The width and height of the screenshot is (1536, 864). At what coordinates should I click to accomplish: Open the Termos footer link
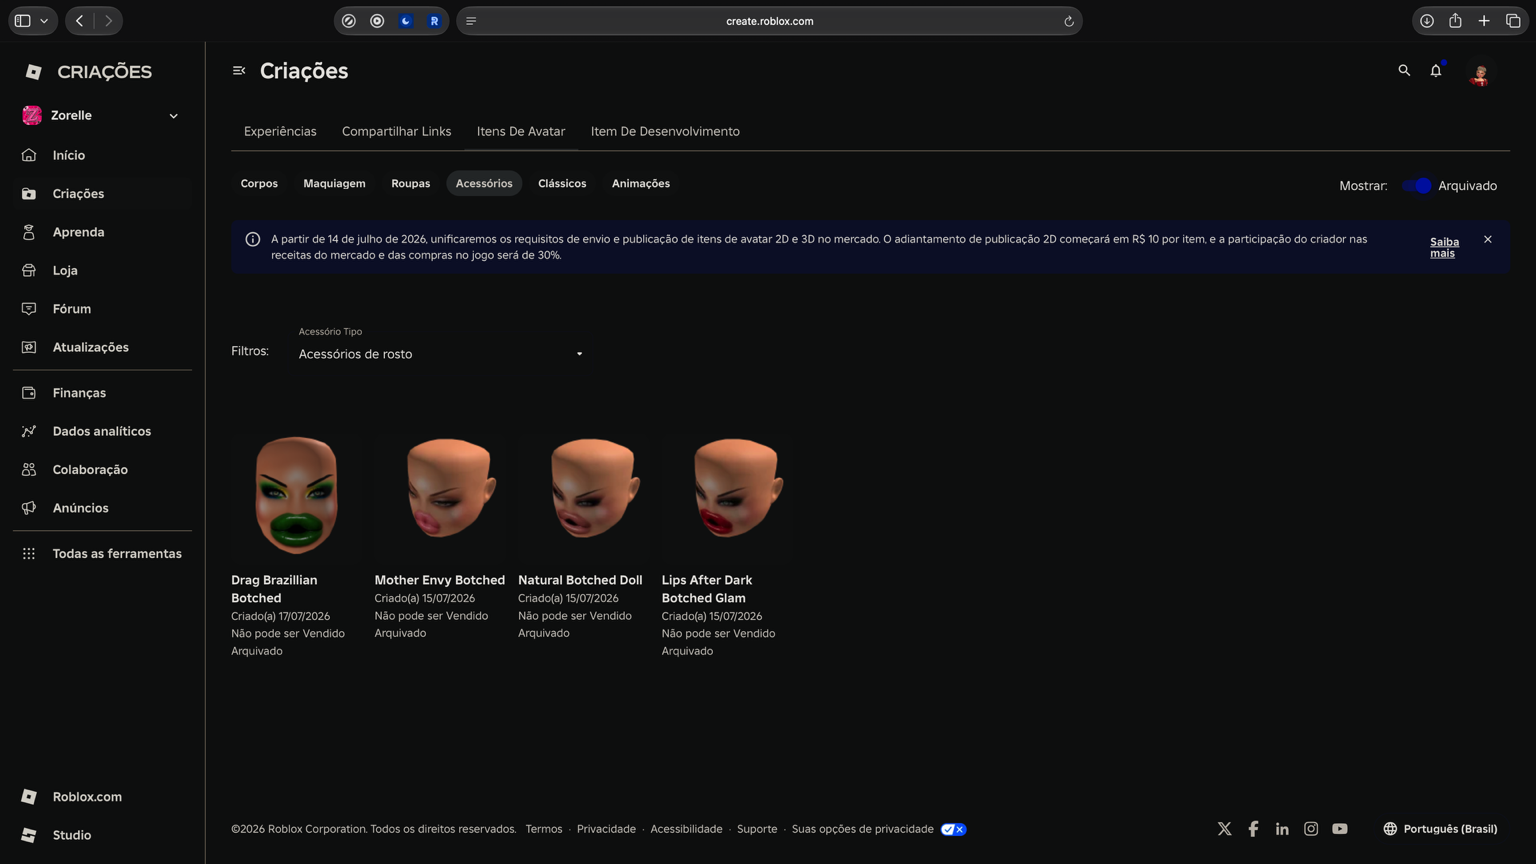tap(544, 829)
